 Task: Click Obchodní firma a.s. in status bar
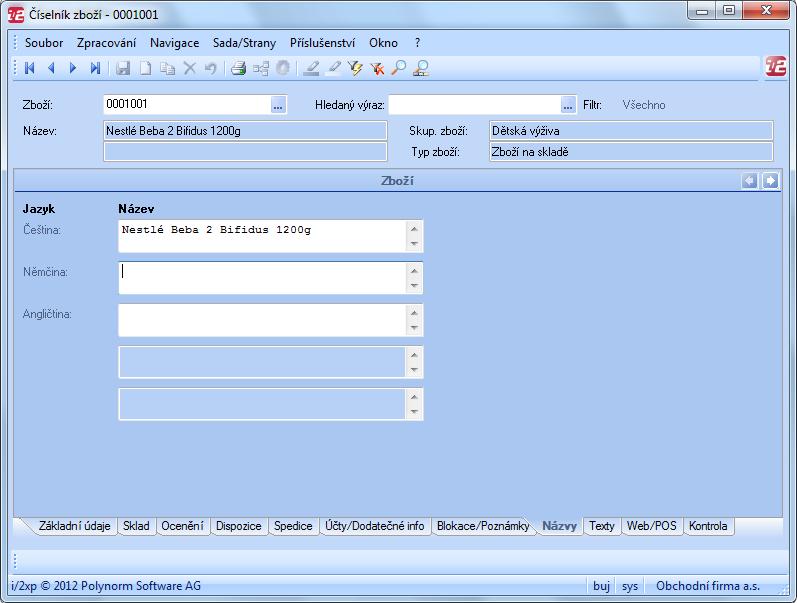pyautogui.click(x=708, y=586)
